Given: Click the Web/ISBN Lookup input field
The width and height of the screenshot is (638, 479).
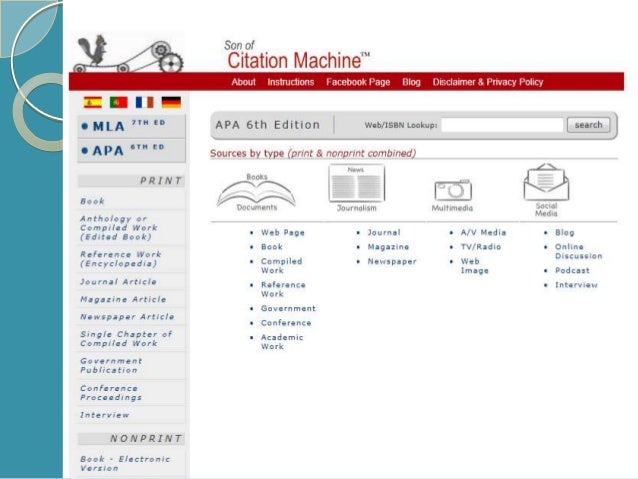Looking at the screenshot, I should [x=503, y=125].
